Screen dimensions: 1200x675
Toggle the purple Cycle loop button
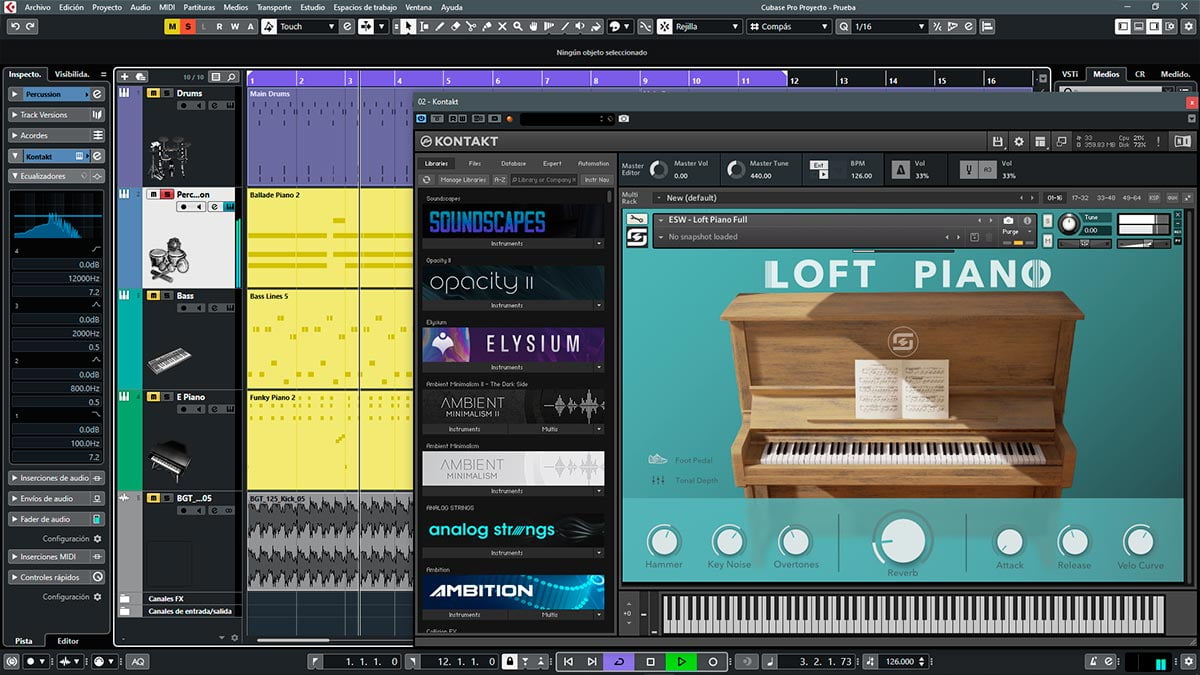pyautogui.click(x=619, y=662)
